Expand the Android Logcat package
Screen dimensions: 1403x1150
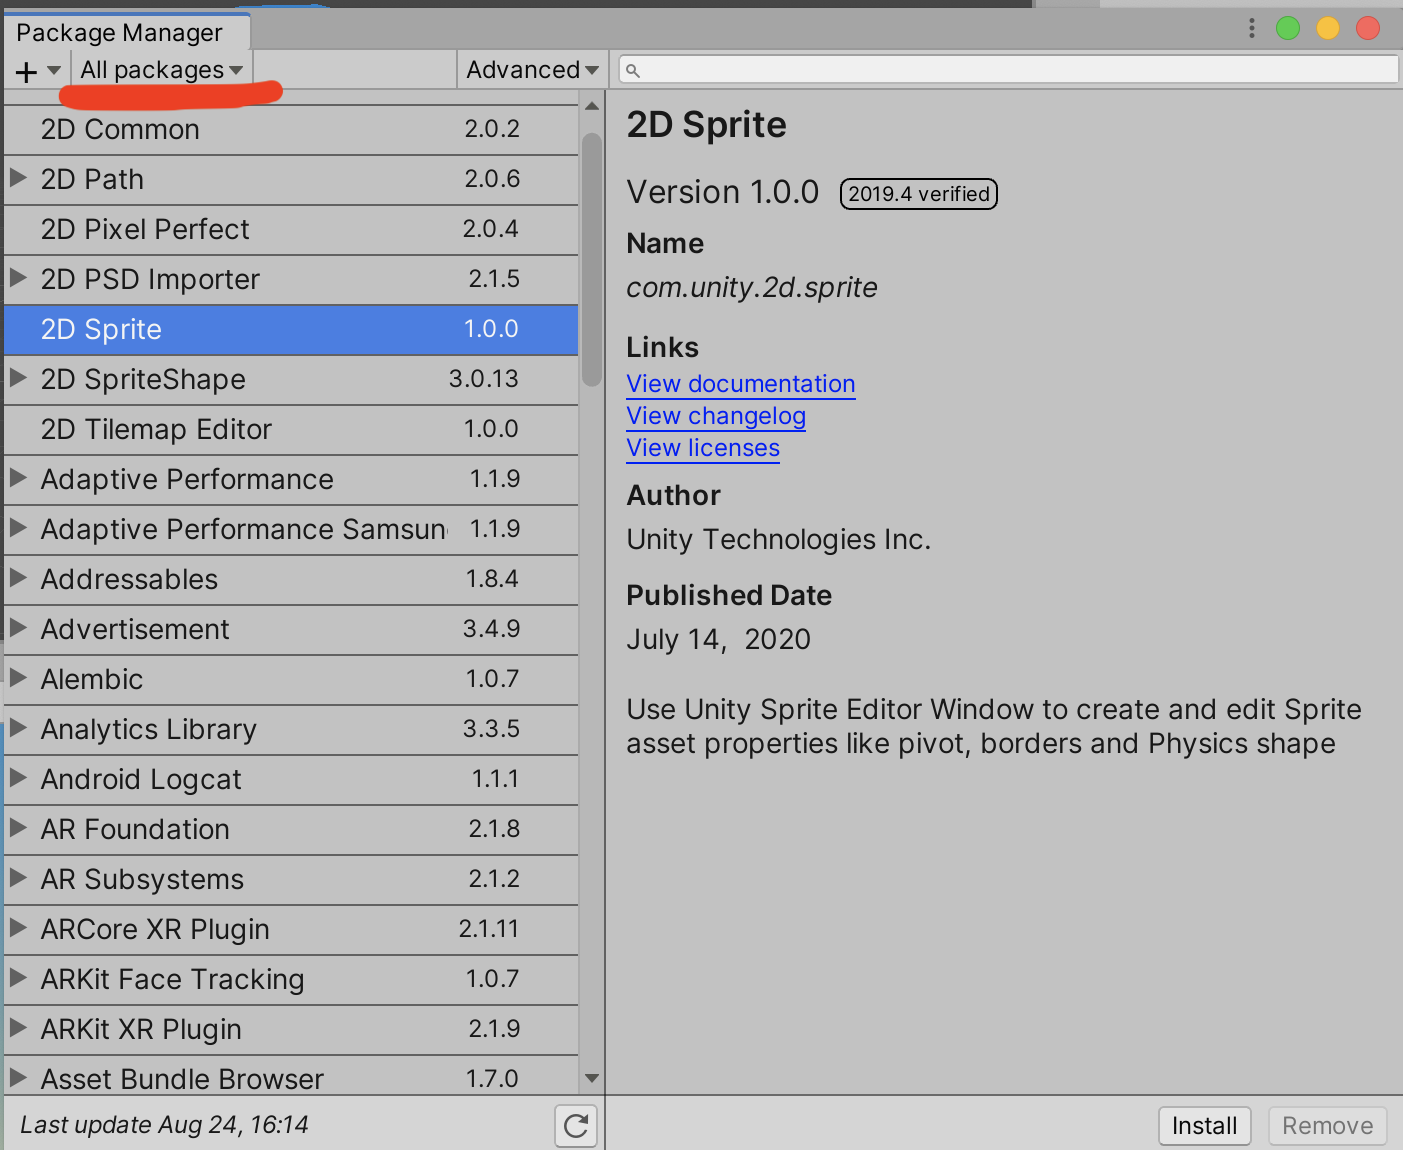pos(18,778)
